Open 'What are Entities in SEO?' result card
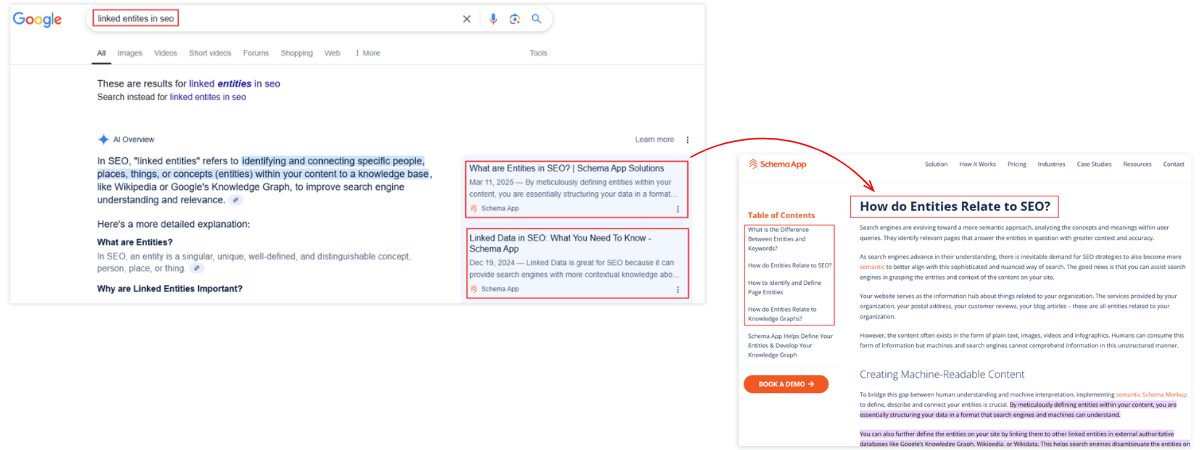 pyautogui.click(x=576, y=189)
